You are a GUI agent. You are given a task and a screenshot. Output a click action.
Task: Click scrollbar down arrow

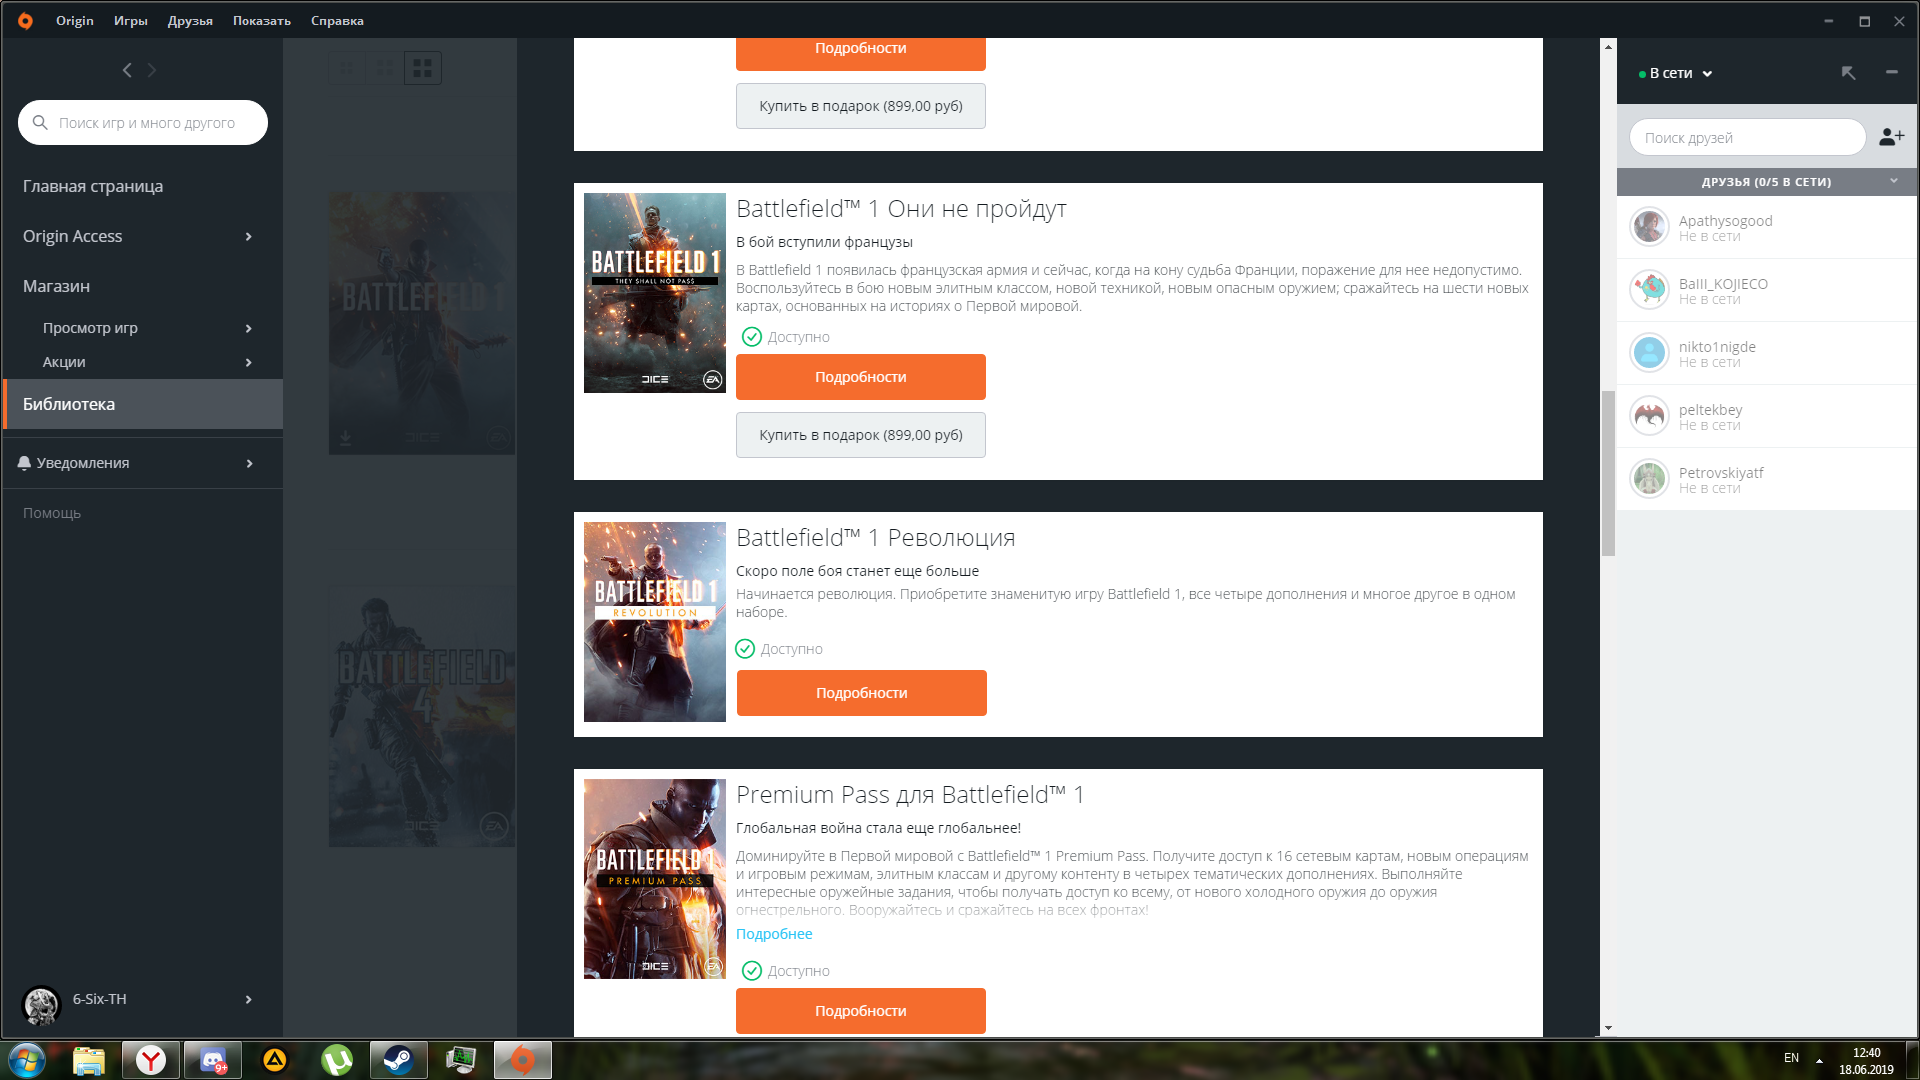coord(1608,1028)
